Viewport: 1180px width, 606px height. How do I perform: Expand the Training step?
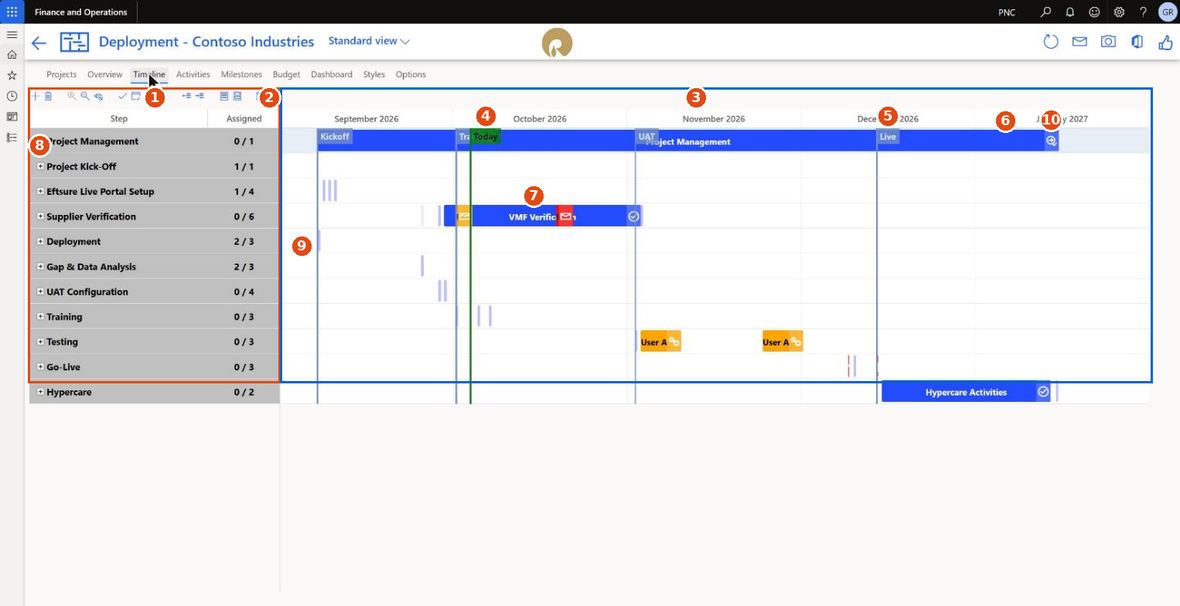coord(41,317)
